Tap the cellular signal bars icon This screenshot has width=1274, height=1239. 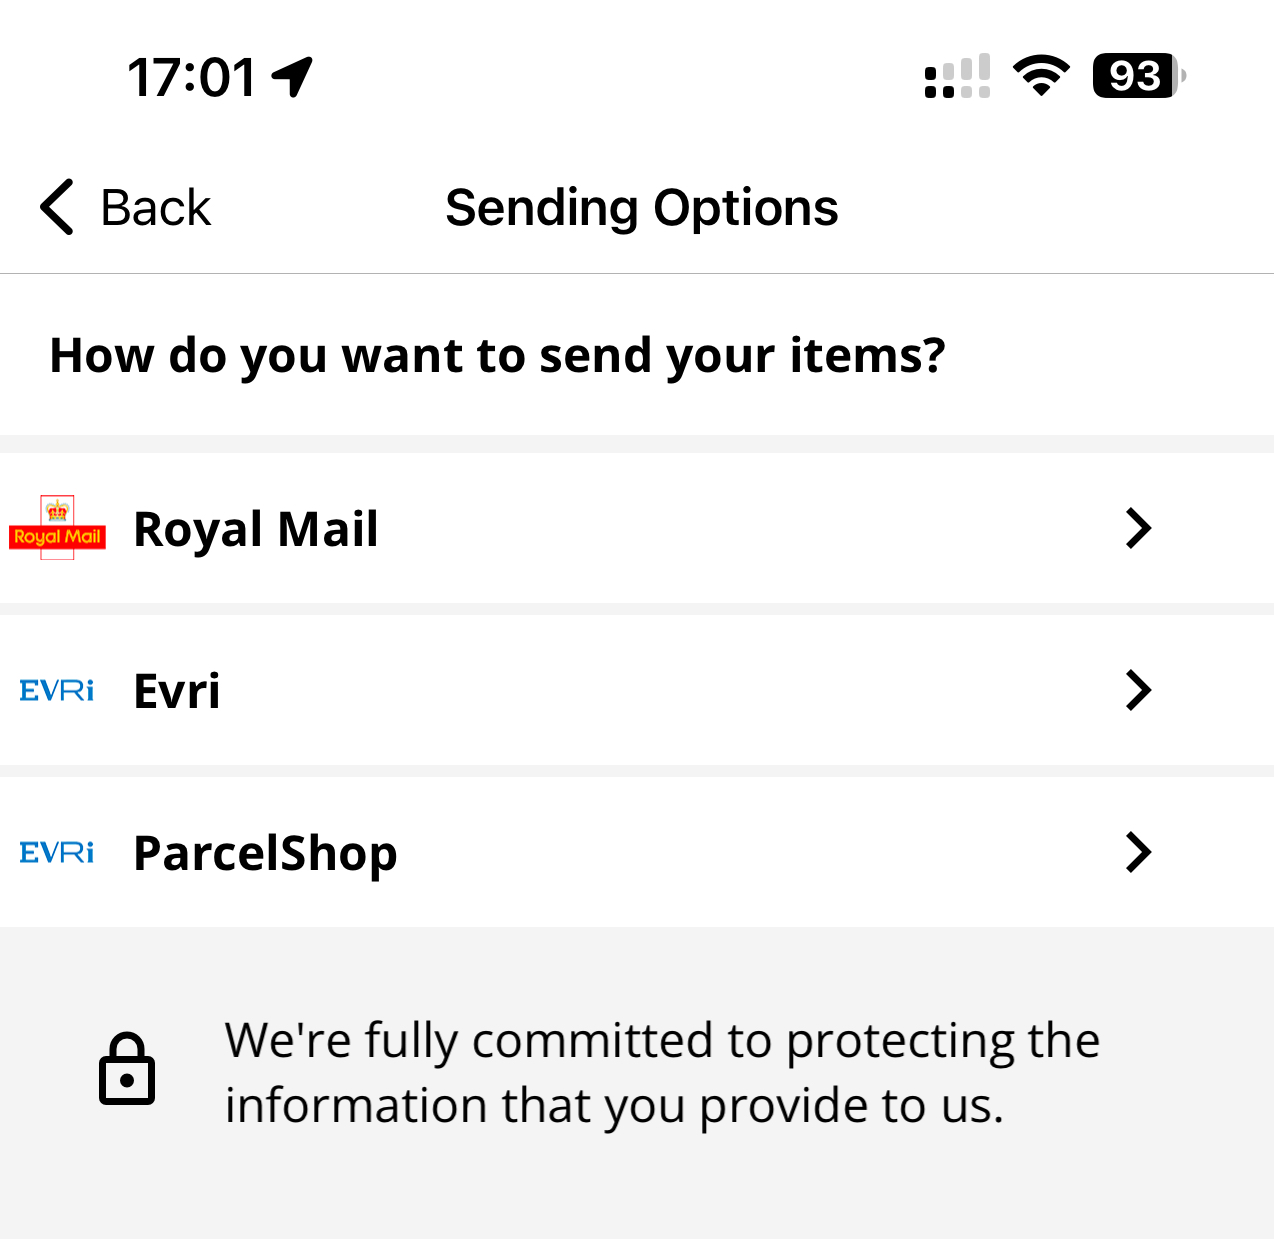click(x=957, y=77)
